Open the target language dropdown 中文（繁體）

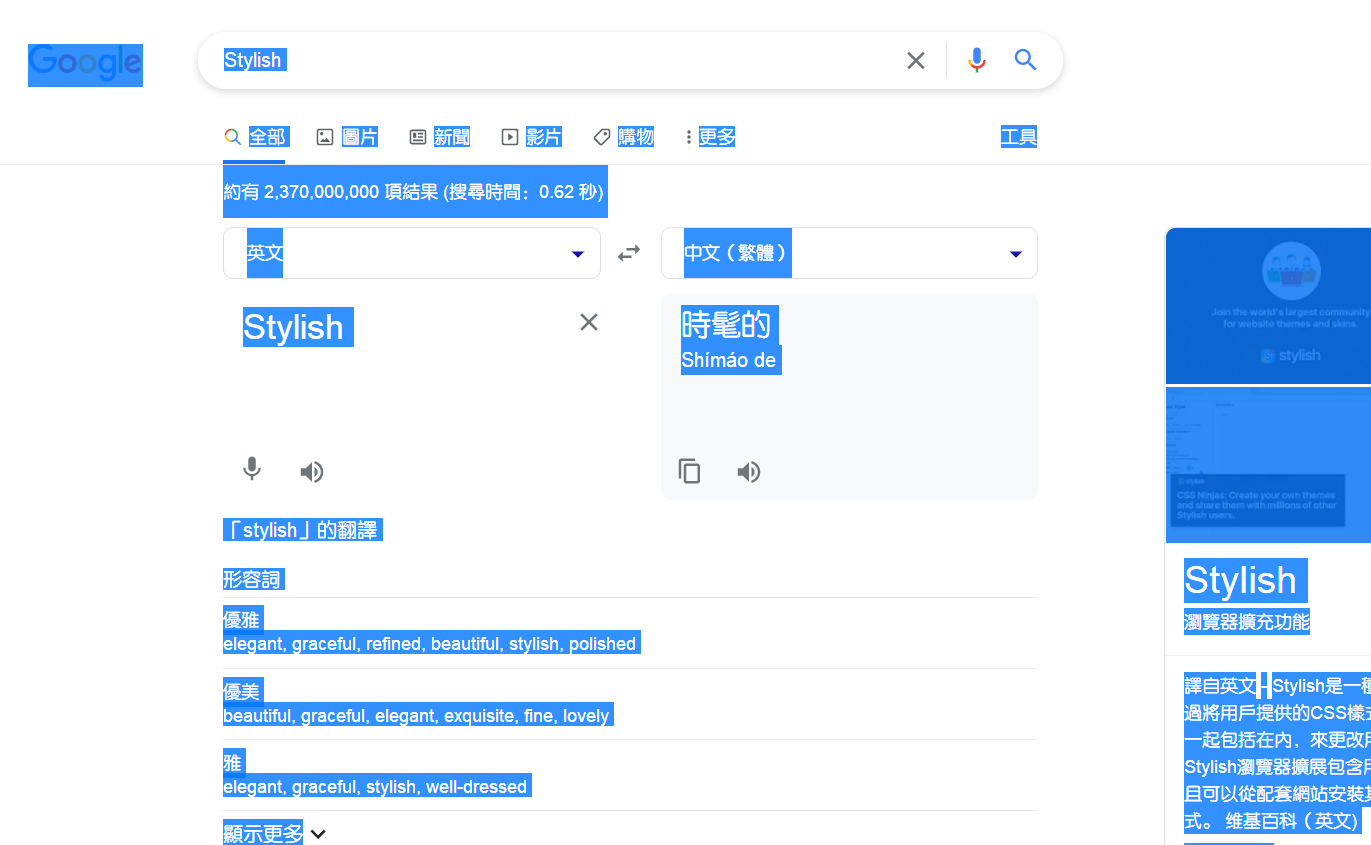point(849,253)
